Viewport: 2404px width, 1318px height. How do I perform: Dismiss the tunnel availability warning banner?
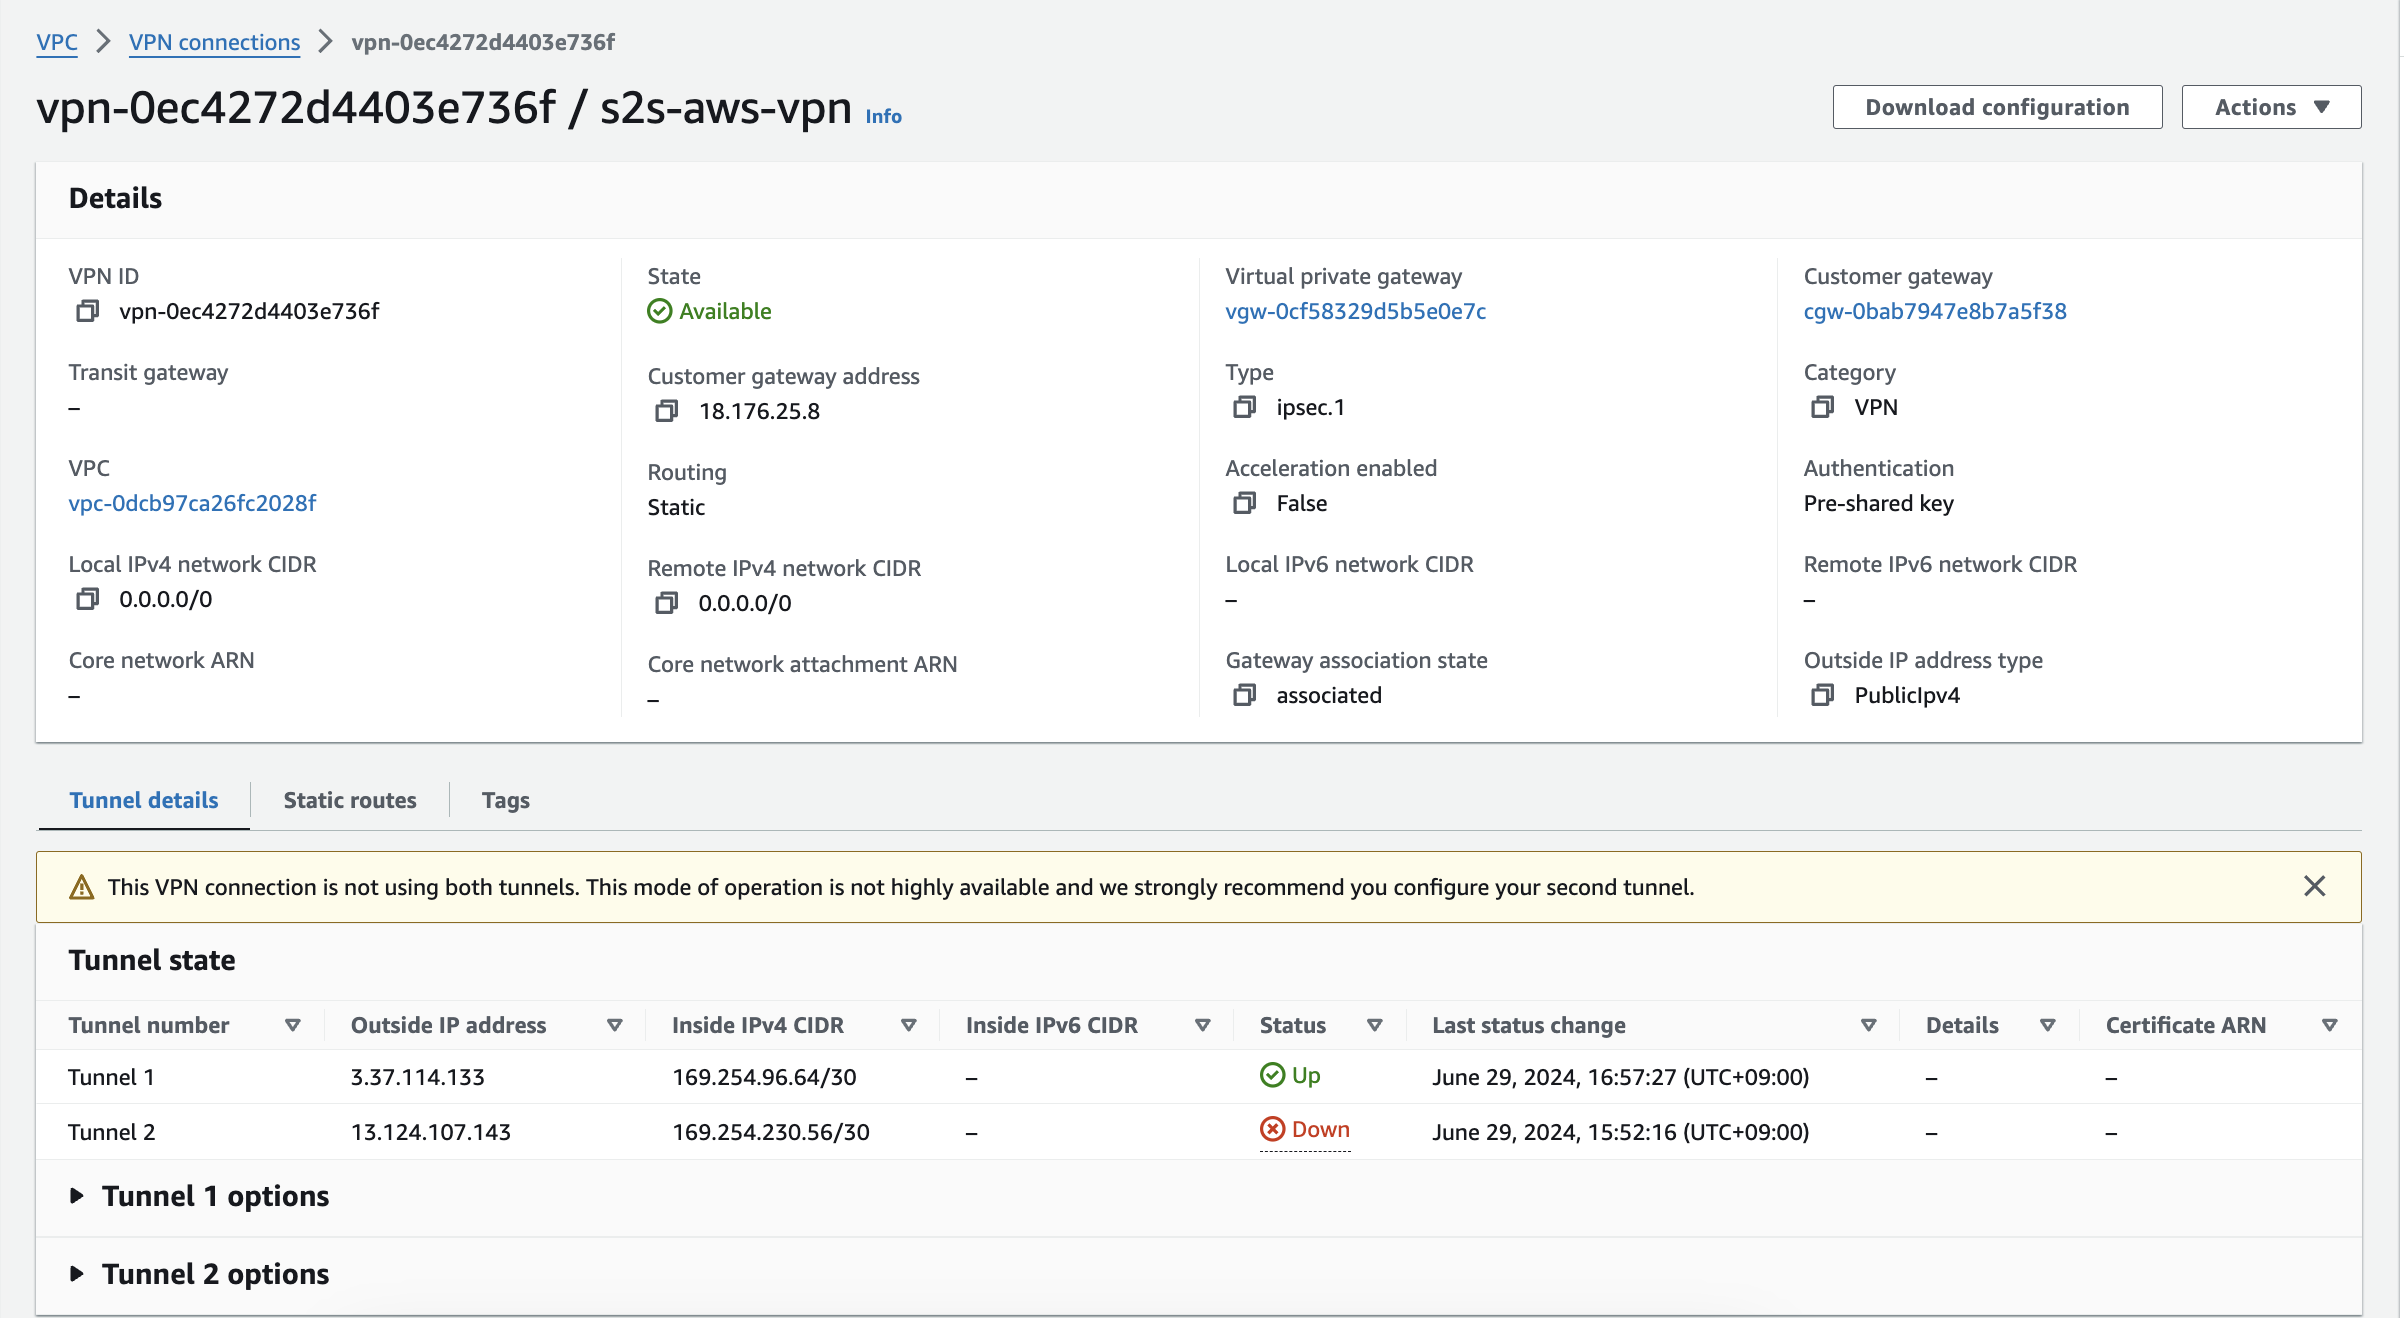[x=2314, y=886]
